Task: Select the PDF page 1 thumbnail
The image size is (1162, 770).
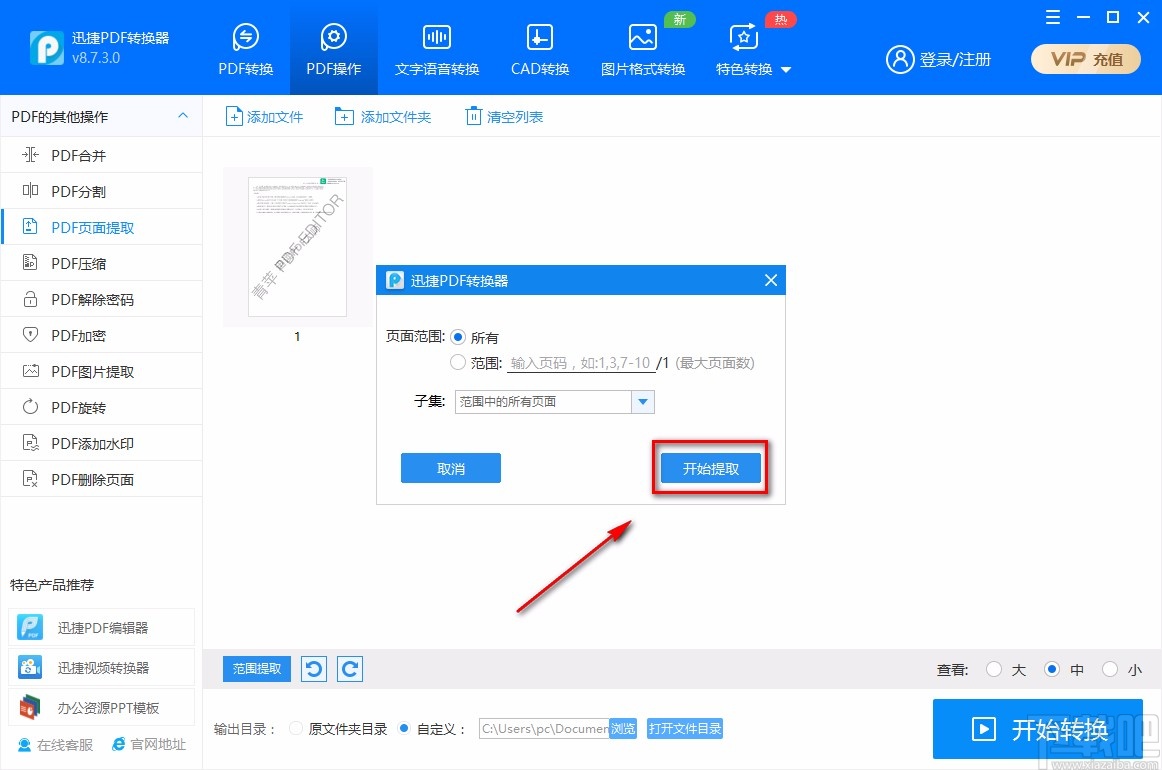Action: point(297,247)
